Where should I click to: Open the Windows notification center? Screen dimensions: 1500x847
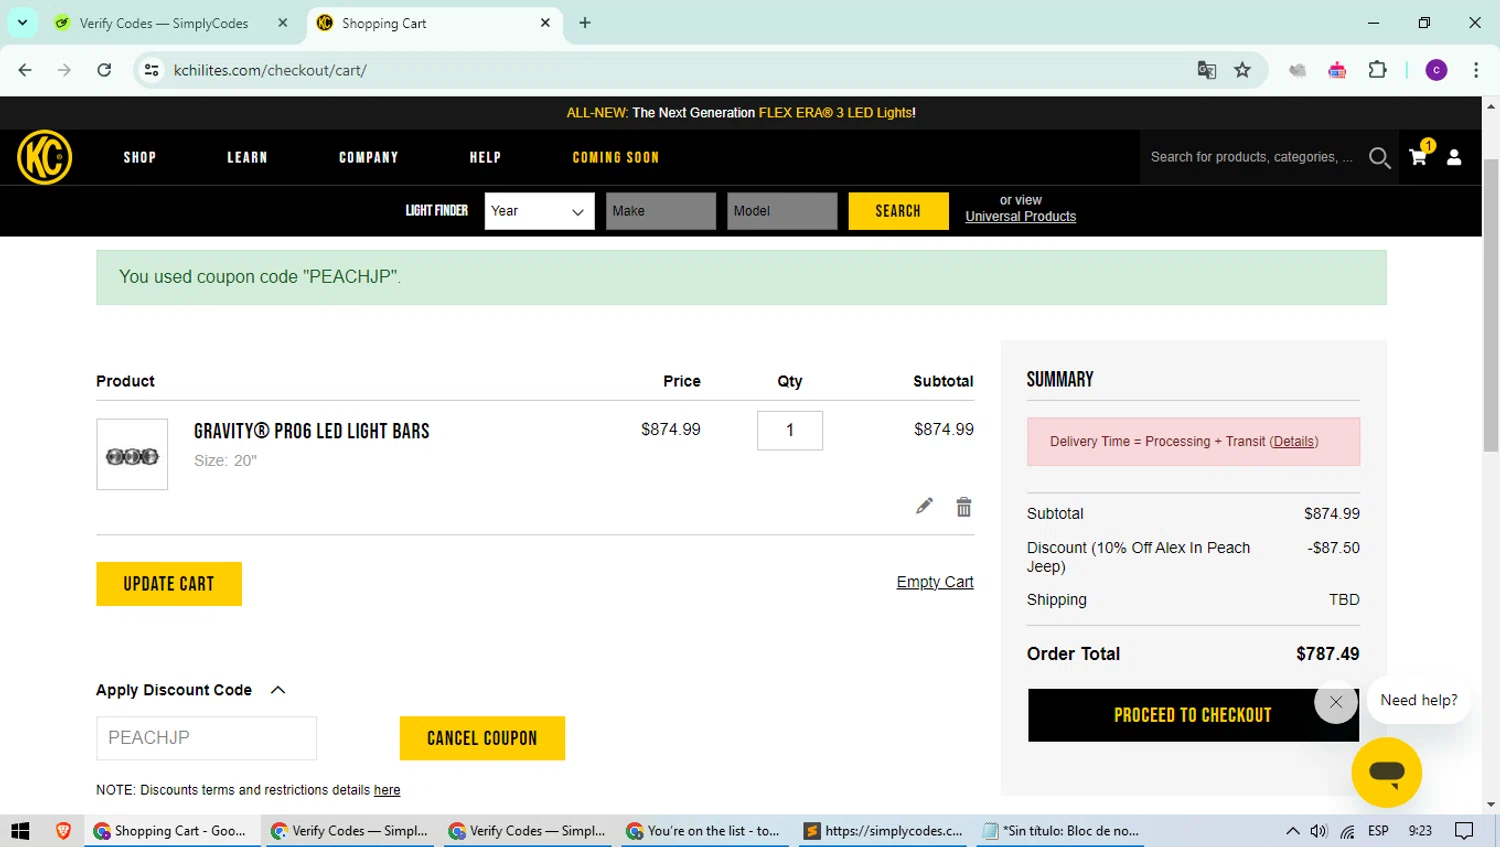[x=1464, y=831]
